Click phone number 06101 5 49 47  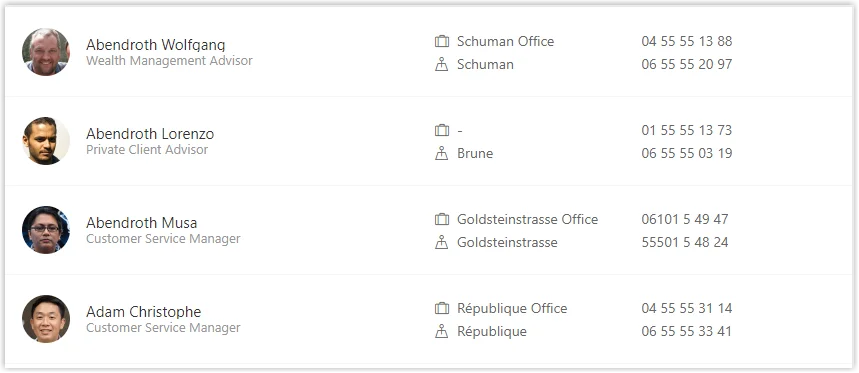coord(685,220)
